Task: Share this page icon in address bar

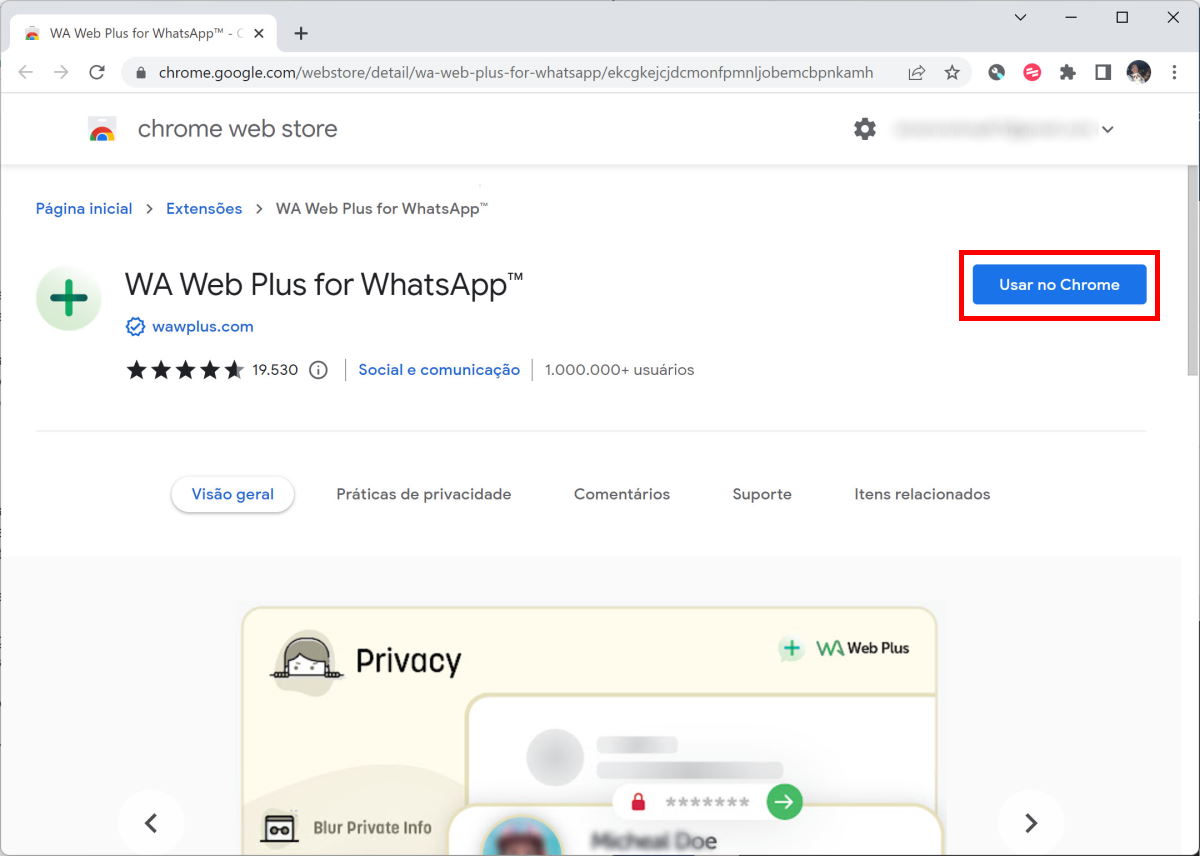Action: click(916, 73)
